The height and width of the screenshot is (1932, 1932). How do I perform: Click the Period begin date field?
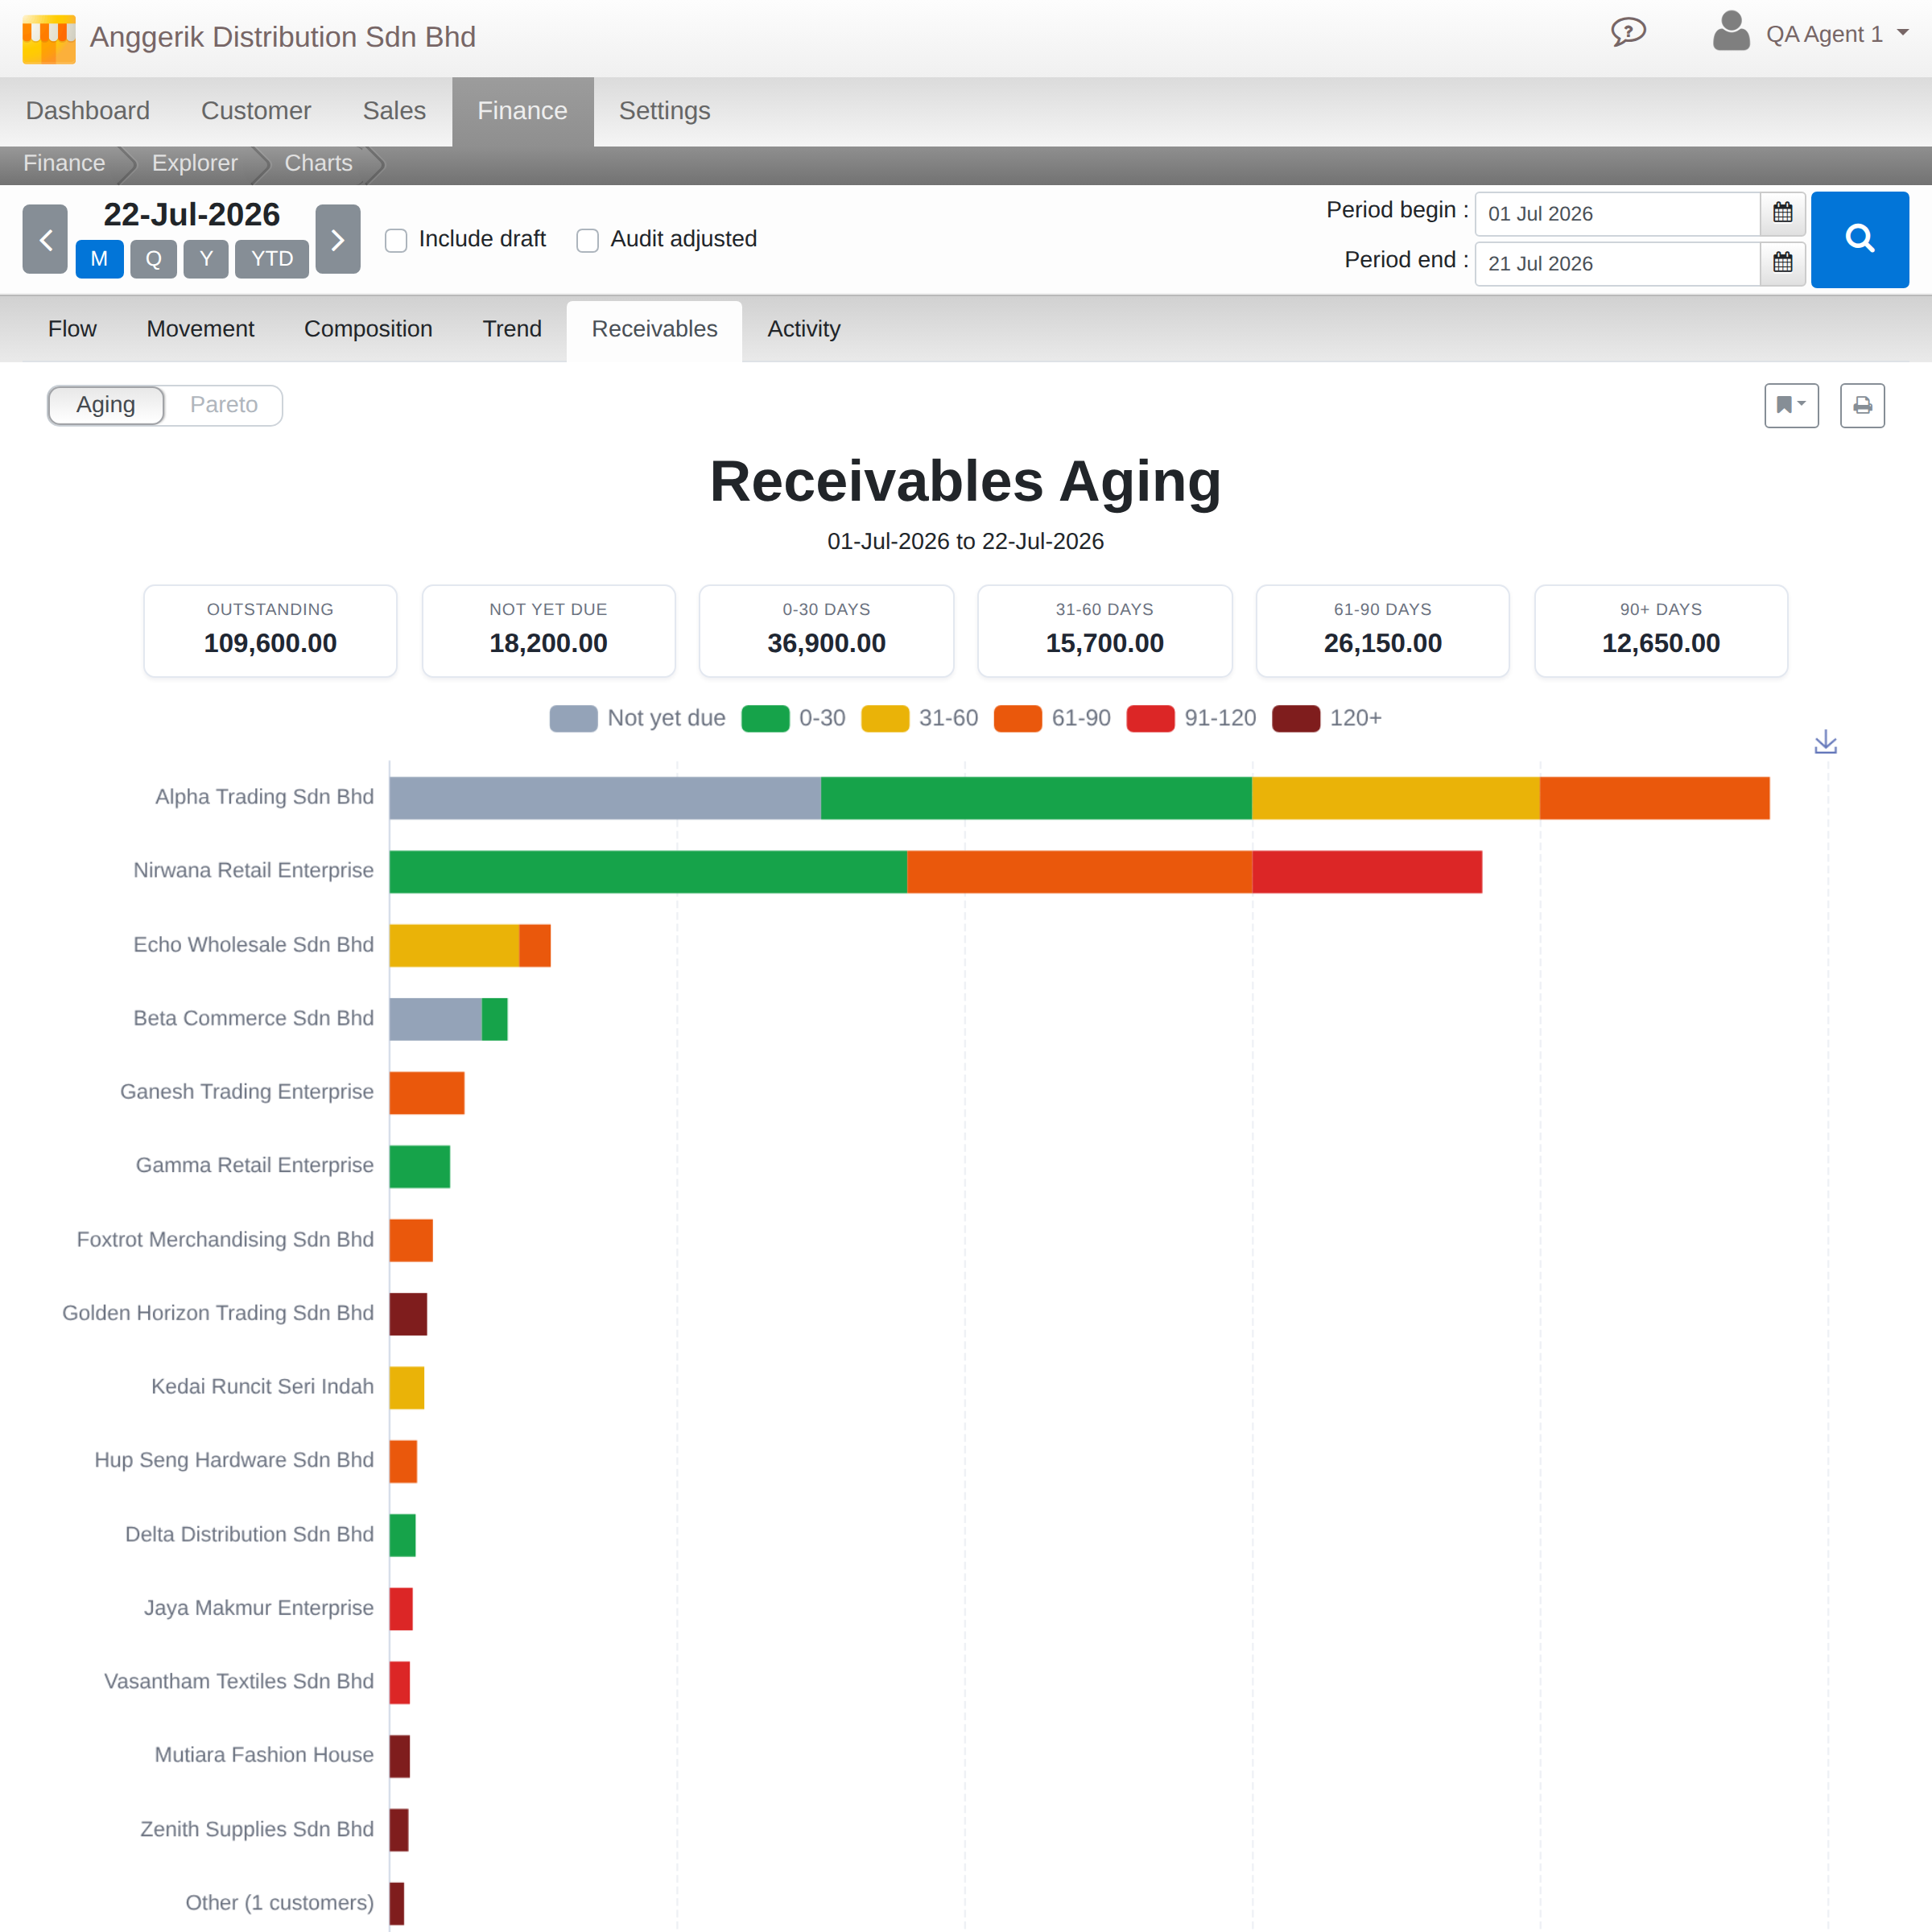click(1617, 214)
